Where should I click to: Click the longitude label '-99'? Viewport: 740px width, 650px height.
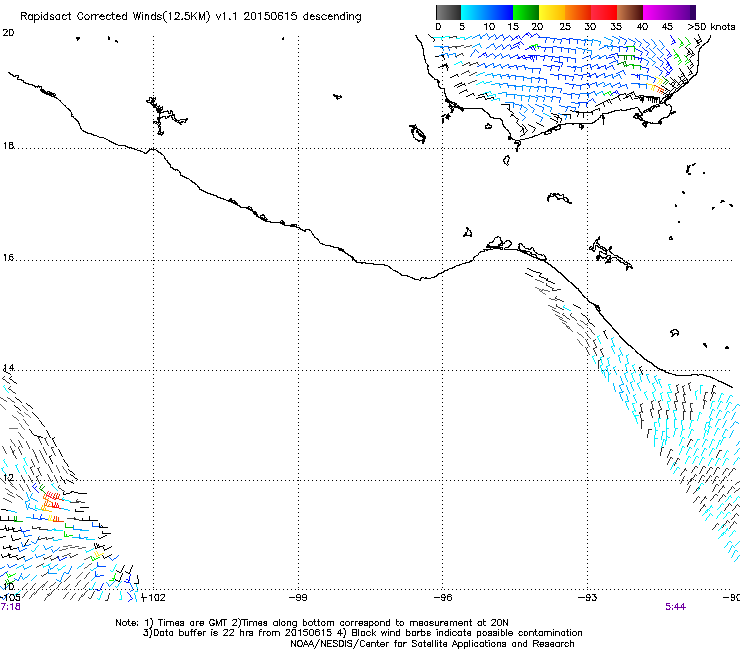pyautogui.click(x=298, y=598)
